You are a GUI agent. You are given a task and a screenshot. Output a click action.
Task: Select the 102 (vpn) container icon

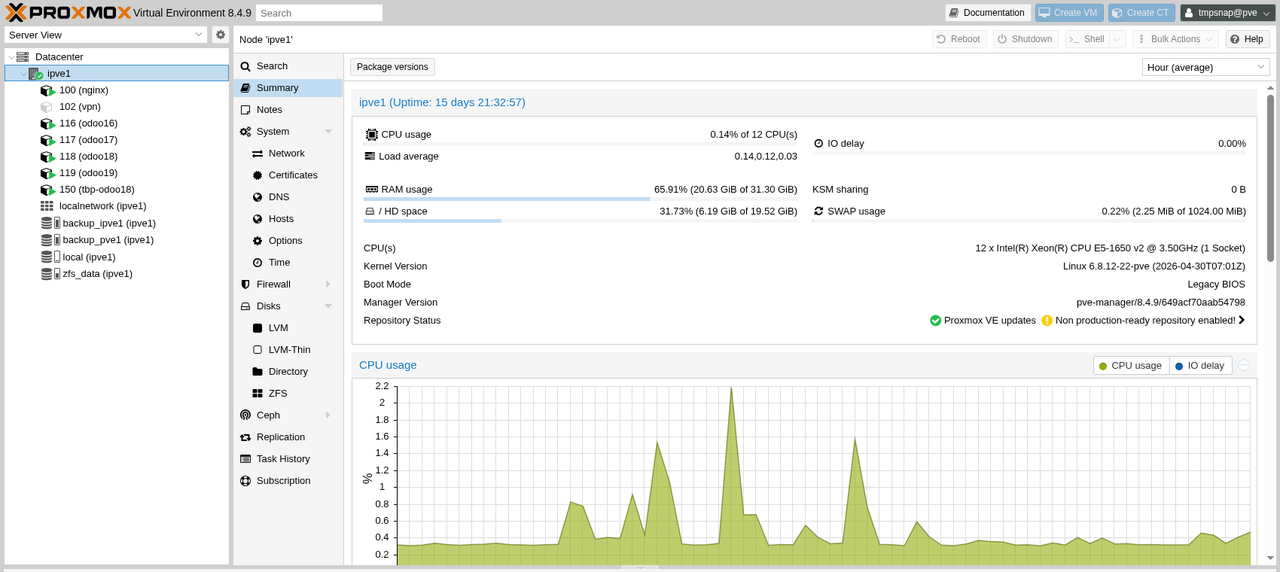(x=47, y=107)
